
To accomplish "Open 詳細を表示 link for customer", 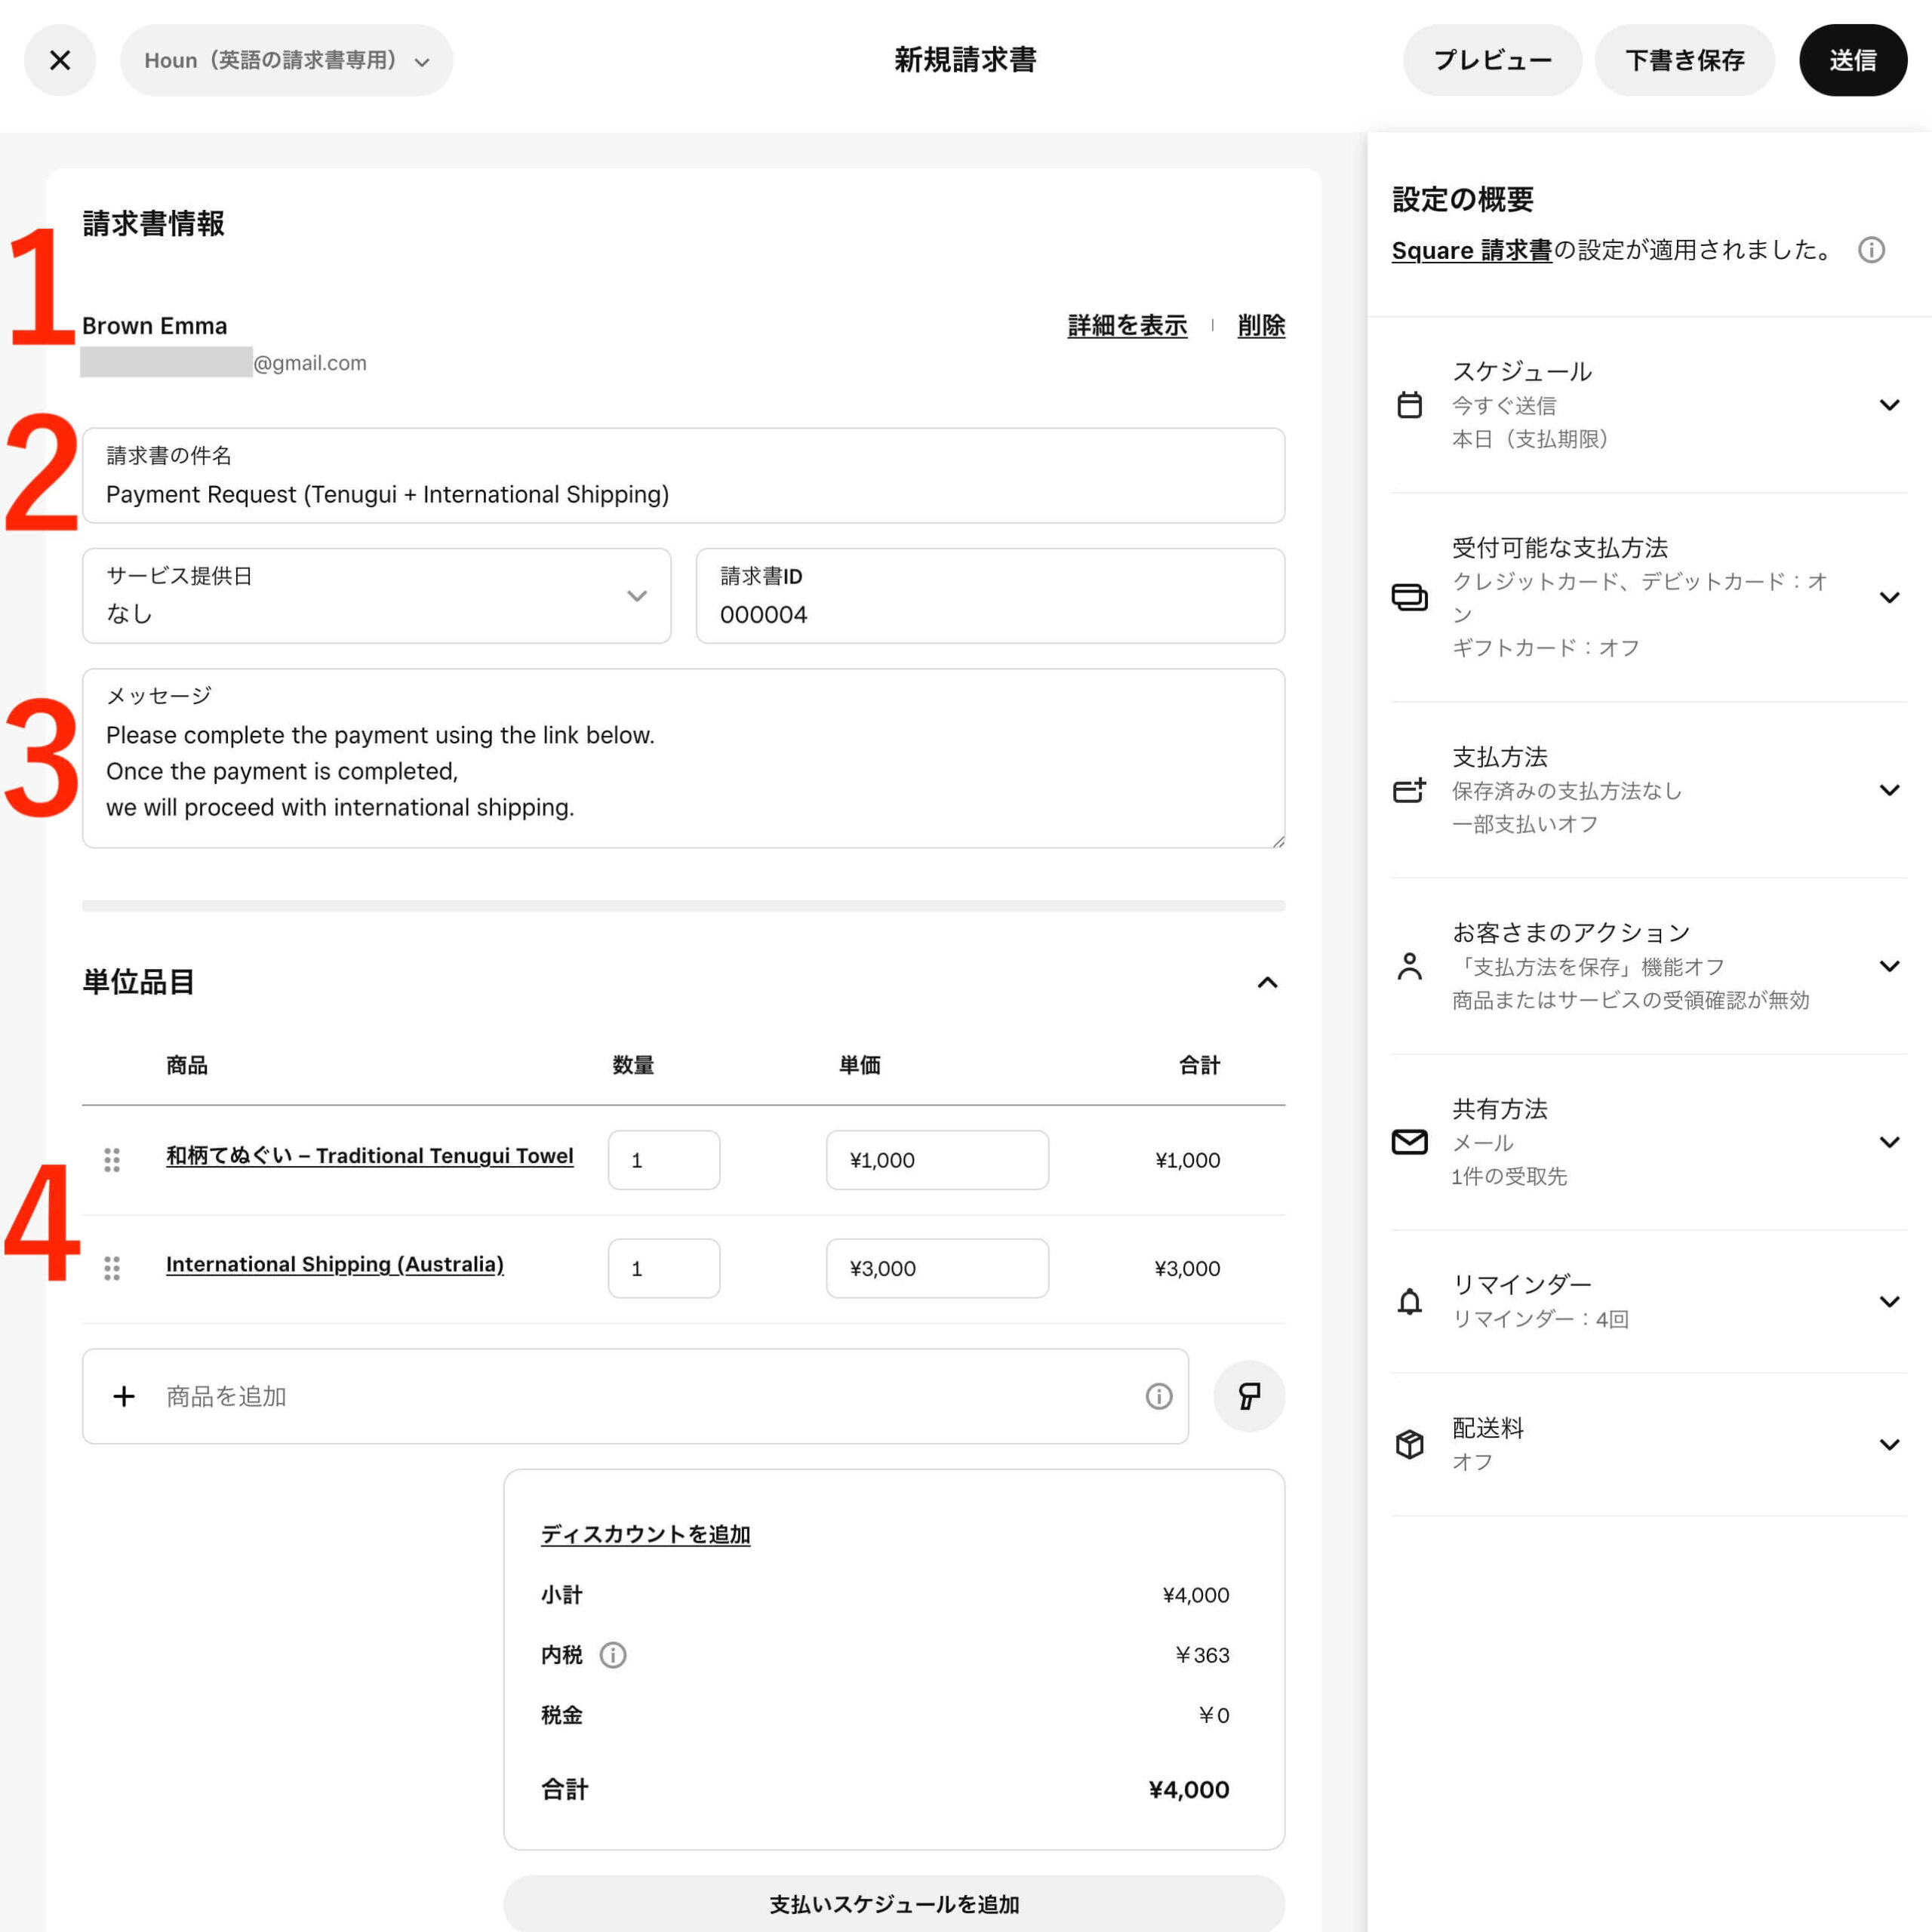I will pyautogui.click(x=1127, y=326).
